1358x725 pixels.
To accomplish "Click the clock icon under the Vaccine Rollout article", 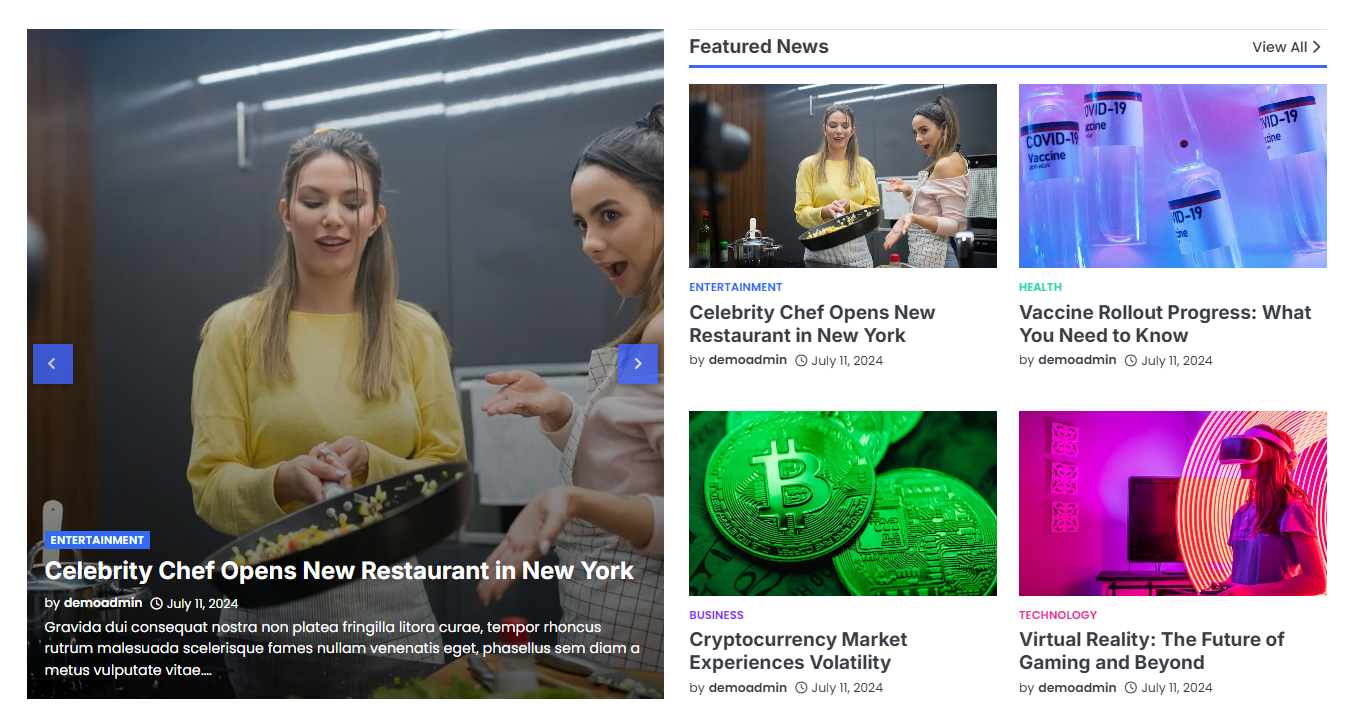I will (x=1131, y=361).
